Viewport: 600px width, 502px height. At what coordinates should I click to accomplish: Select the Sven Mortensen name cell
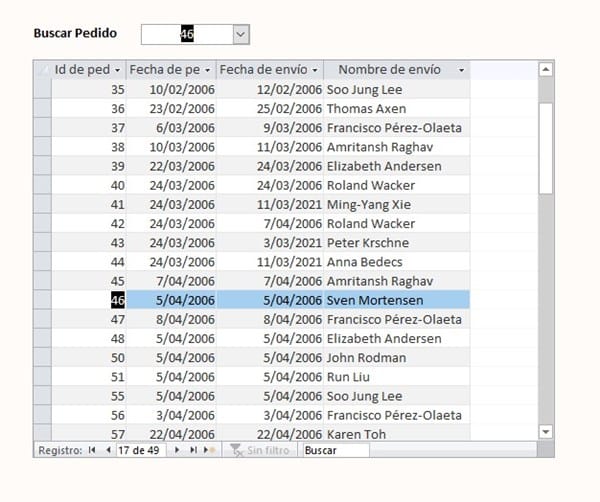pos(396,300)
